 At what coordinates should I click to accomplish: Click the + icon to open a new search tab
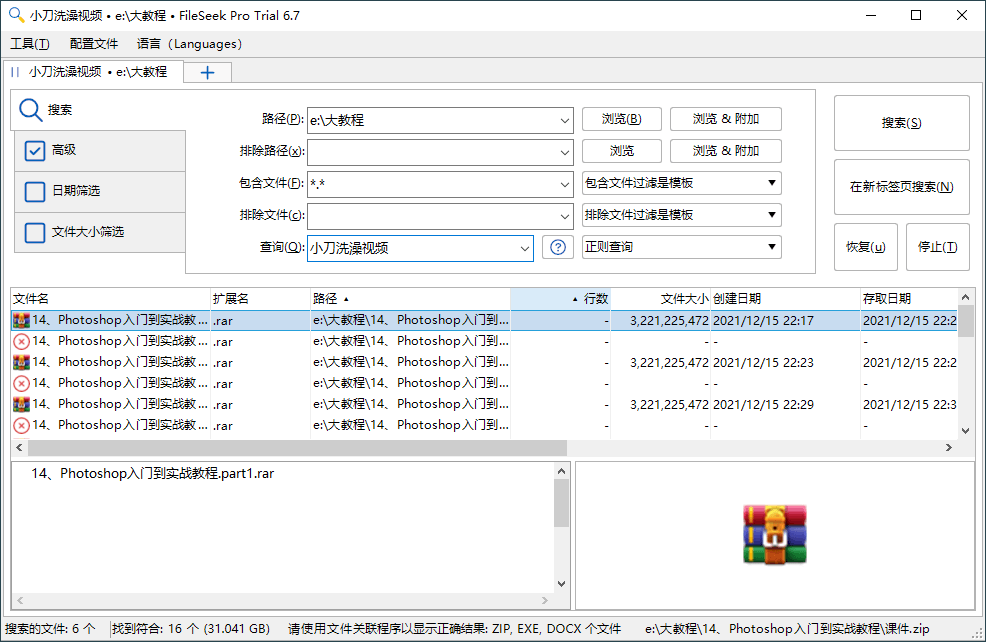click(x=206, y=72)
